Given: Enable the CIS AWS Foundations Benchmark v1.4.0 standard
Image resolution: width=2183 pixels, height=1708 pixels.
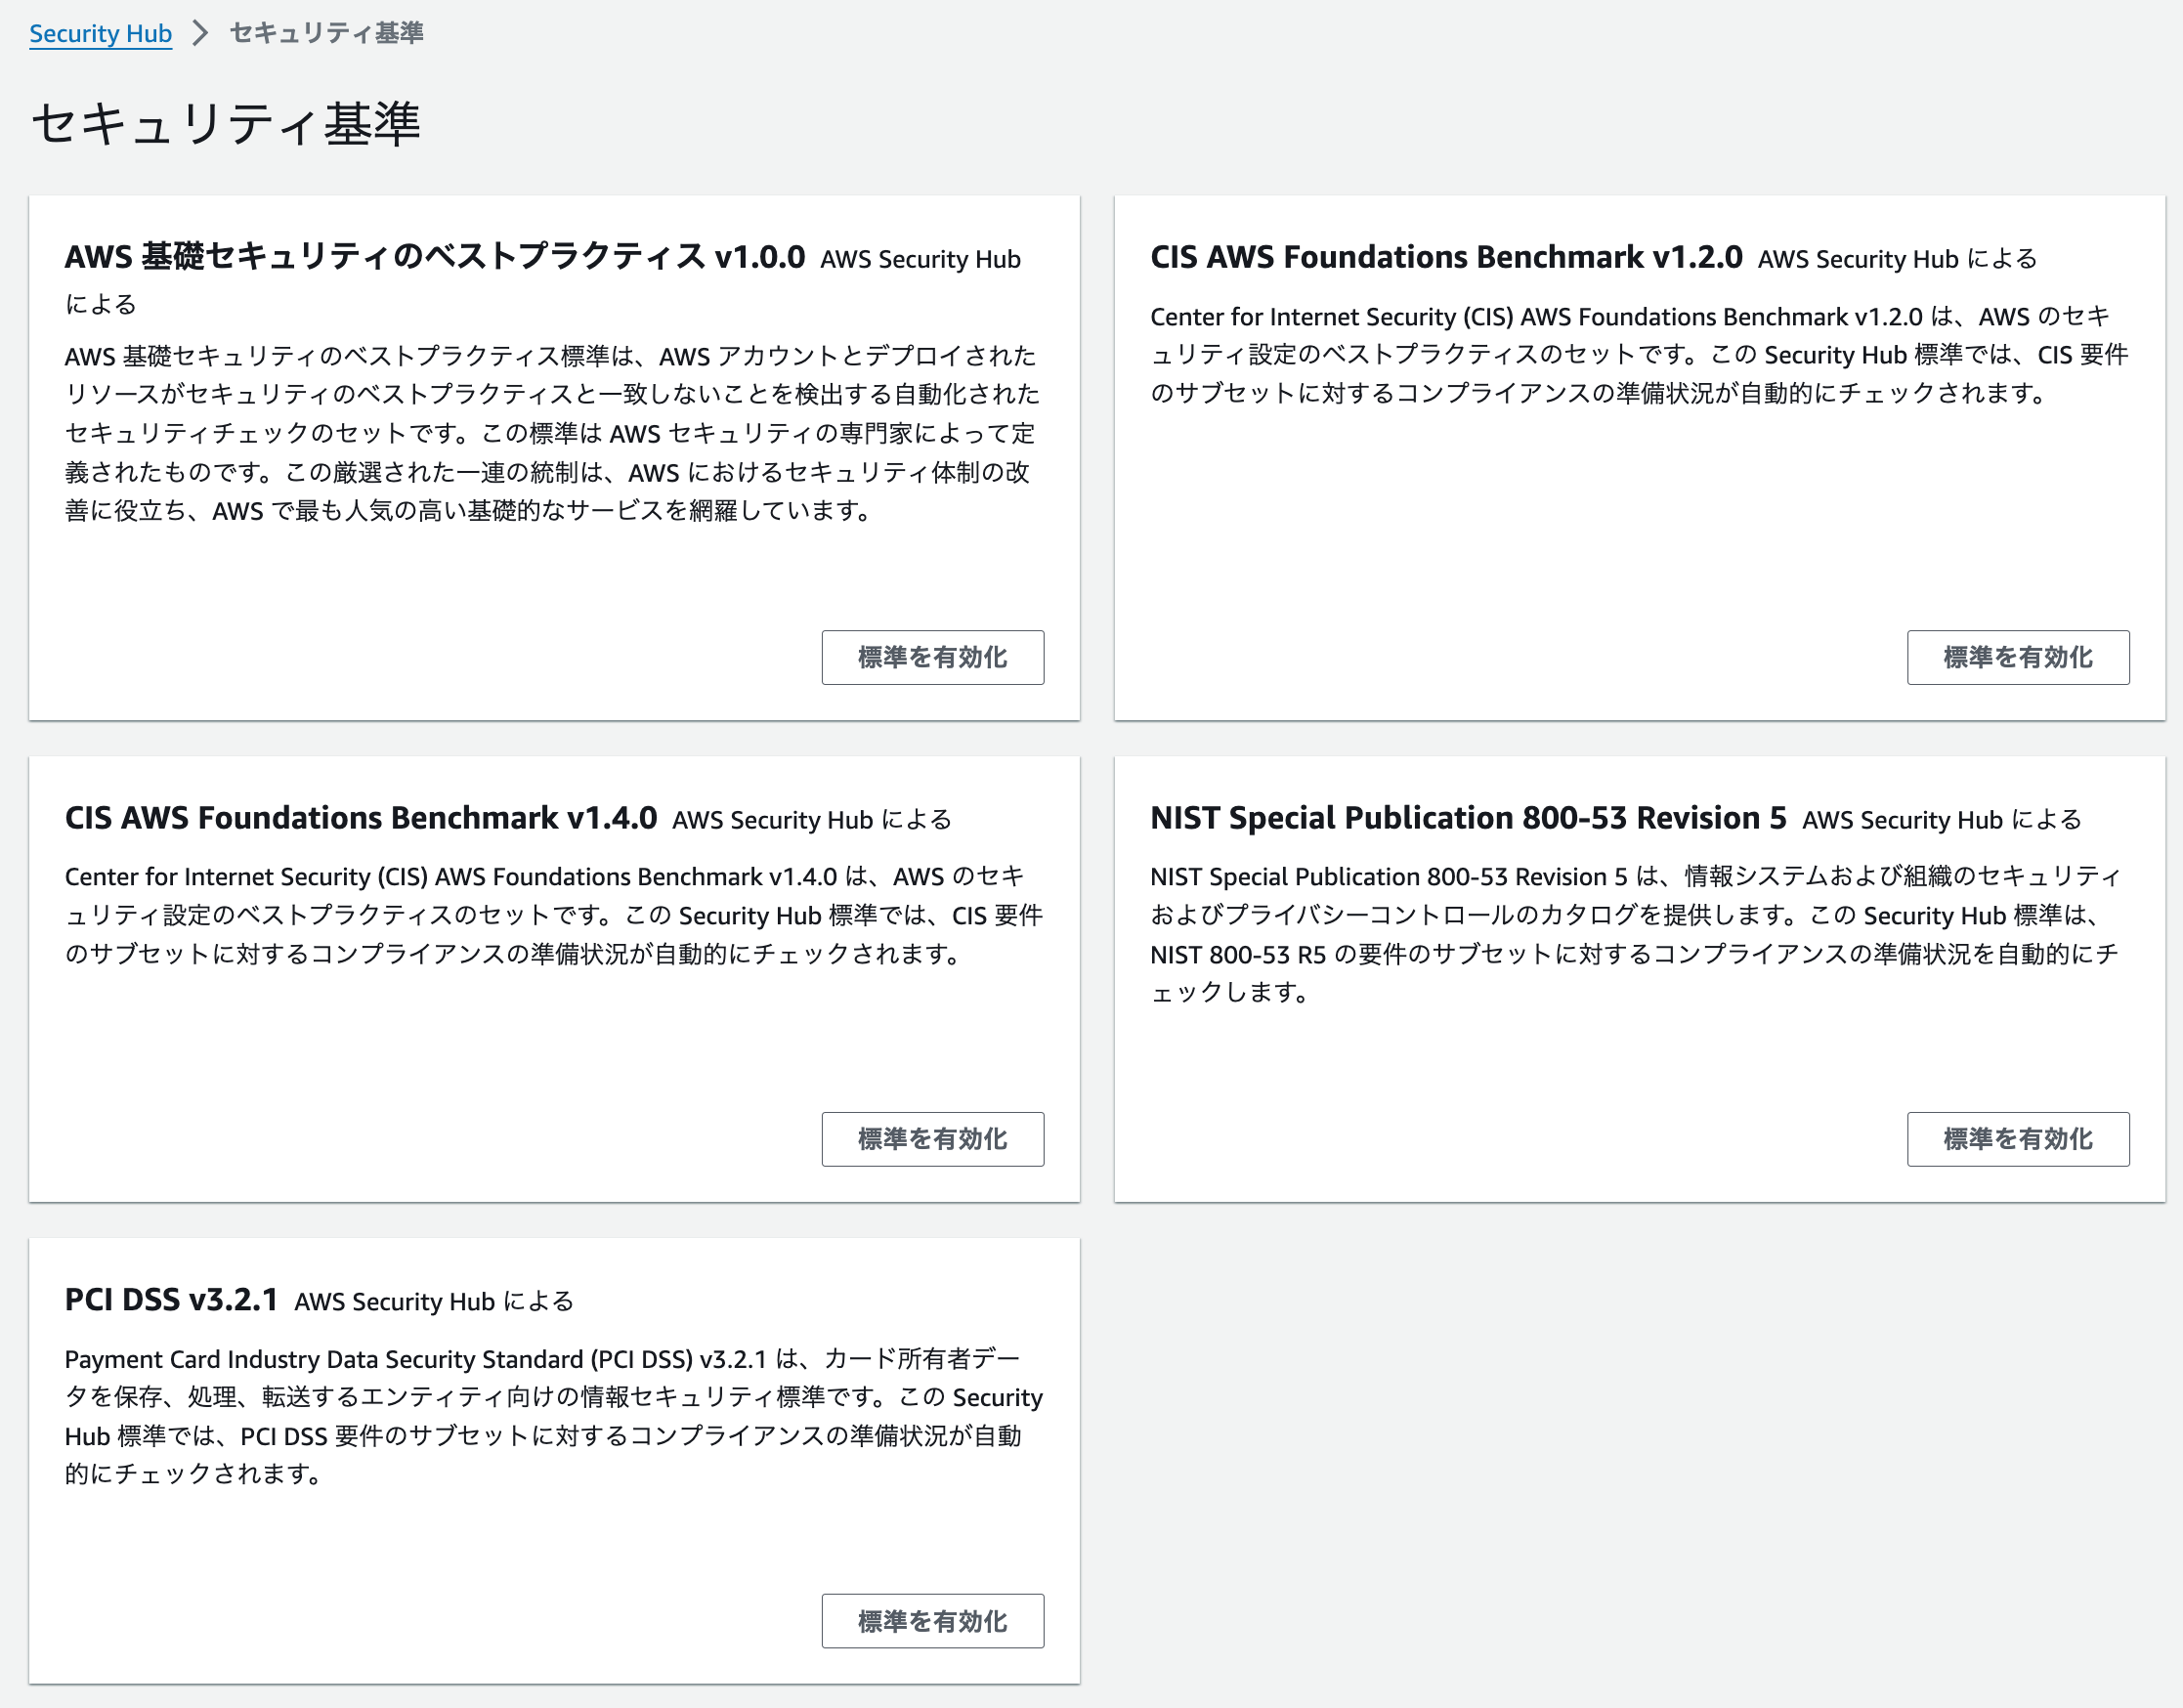Looking at the screenshot, I should tap(932, 1139).
